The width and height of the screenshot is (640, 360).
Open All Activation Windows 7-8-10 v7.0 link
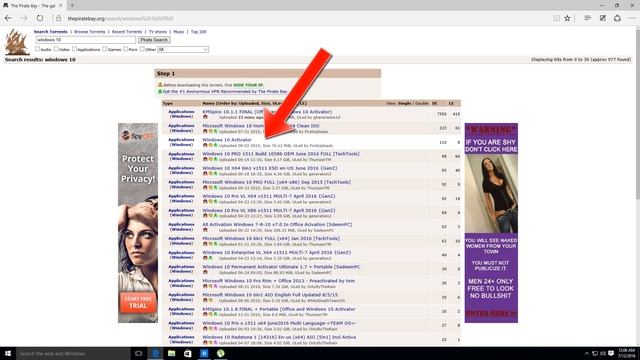[277, 224]
